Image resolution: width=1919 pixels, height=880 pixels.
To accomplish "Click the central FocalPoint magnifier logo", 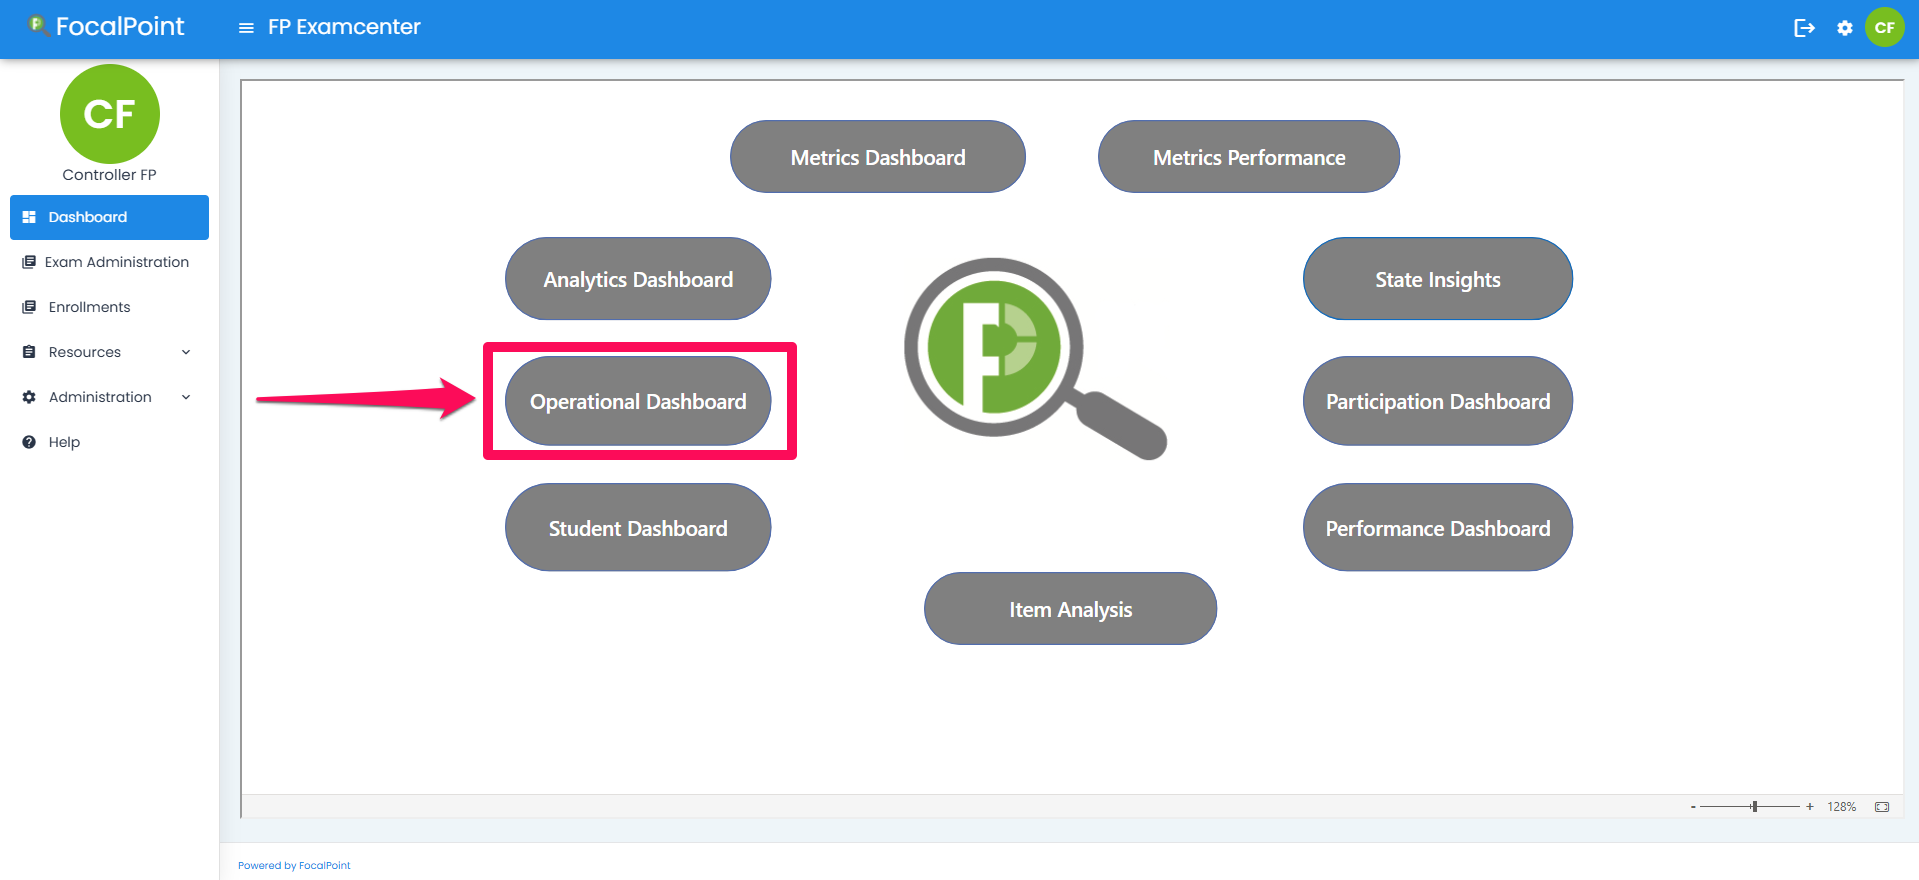I will pyautogui.click(x=1035, y=358).
